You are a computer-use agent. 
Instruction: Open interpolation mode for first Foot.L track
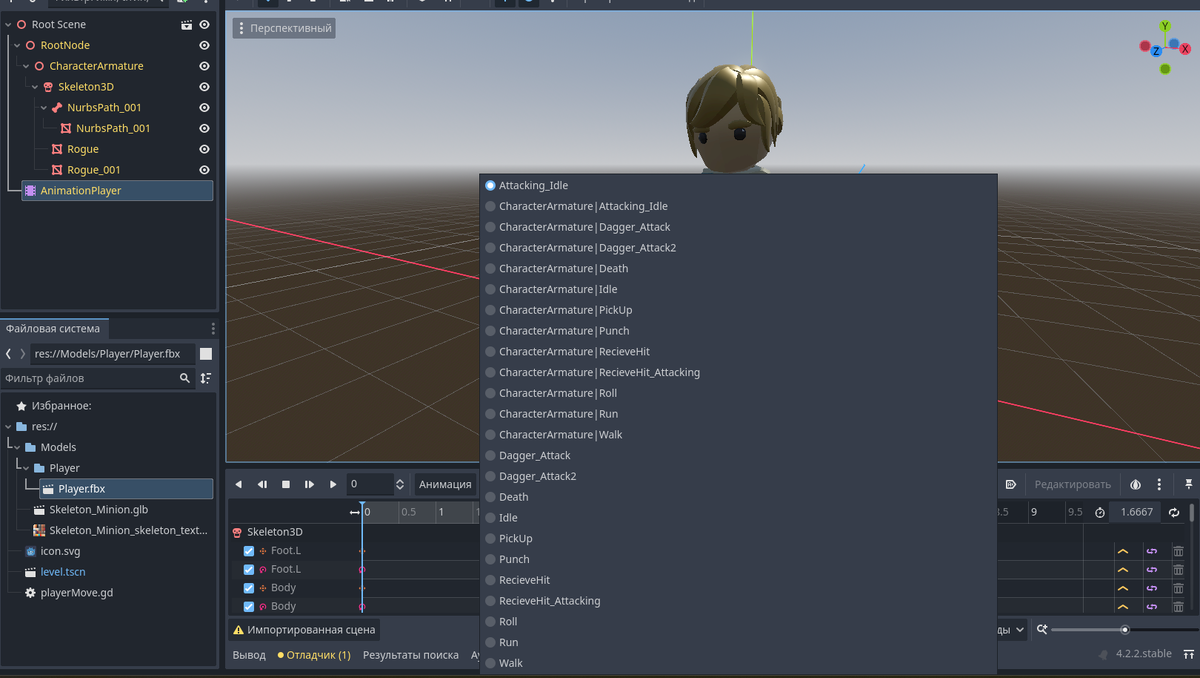[x=1123, y=551]
